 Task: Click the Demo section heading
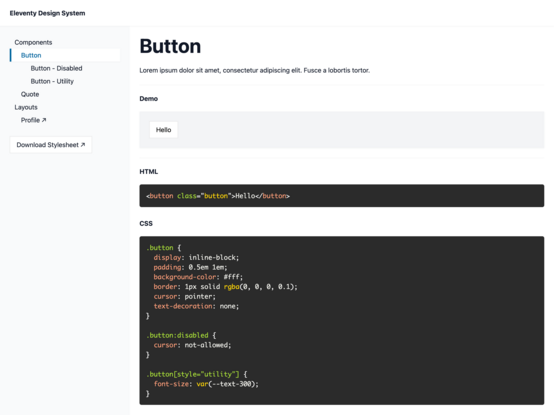click(x=149, y=99)
